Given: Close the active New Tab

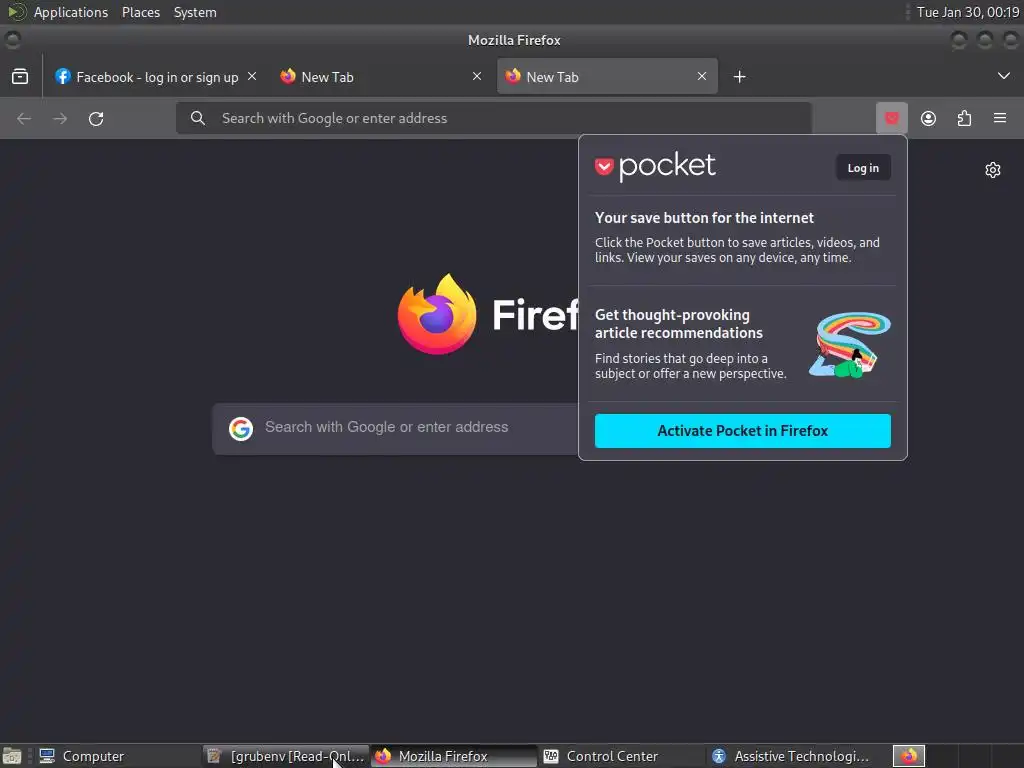Looking at the screenshot, I should click(x=701, y=76).
